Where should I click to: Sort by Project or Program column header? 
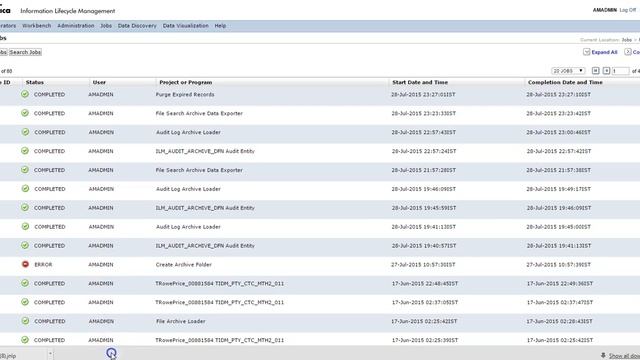[186, 82]
